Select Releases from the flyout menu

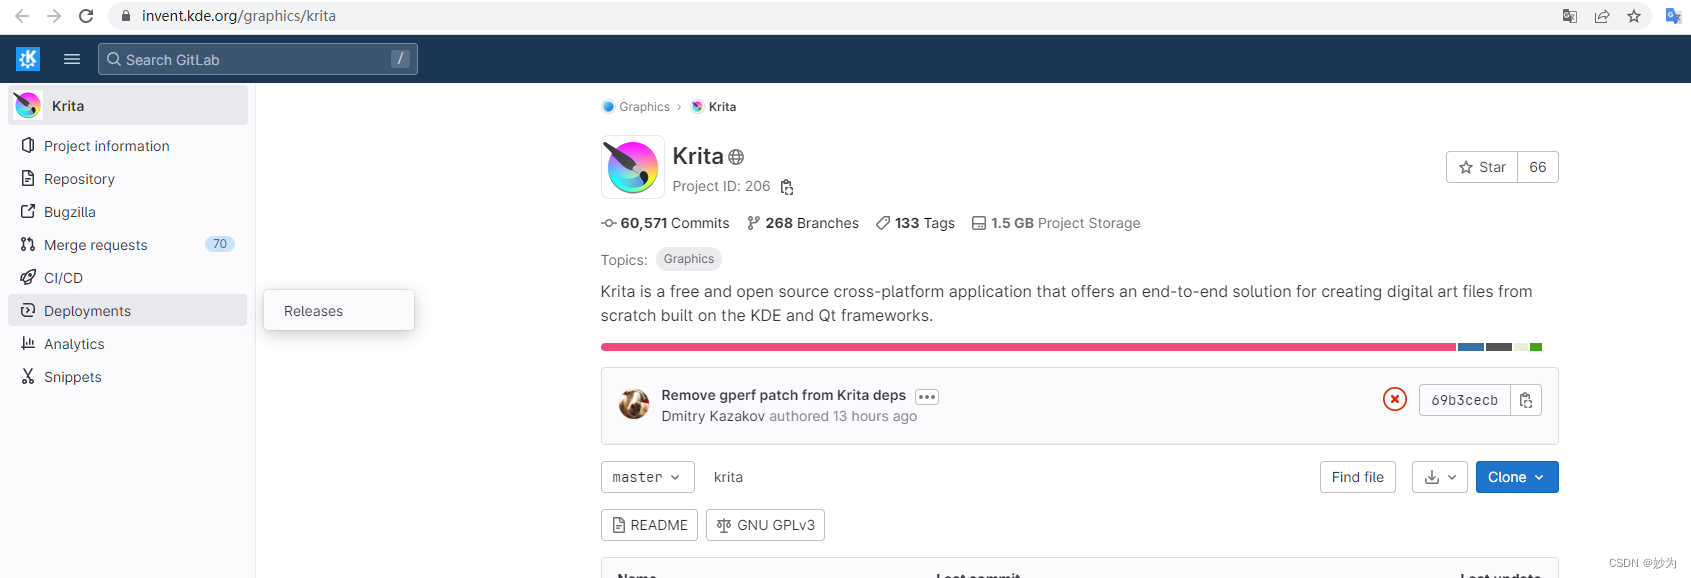click(339, 311)
